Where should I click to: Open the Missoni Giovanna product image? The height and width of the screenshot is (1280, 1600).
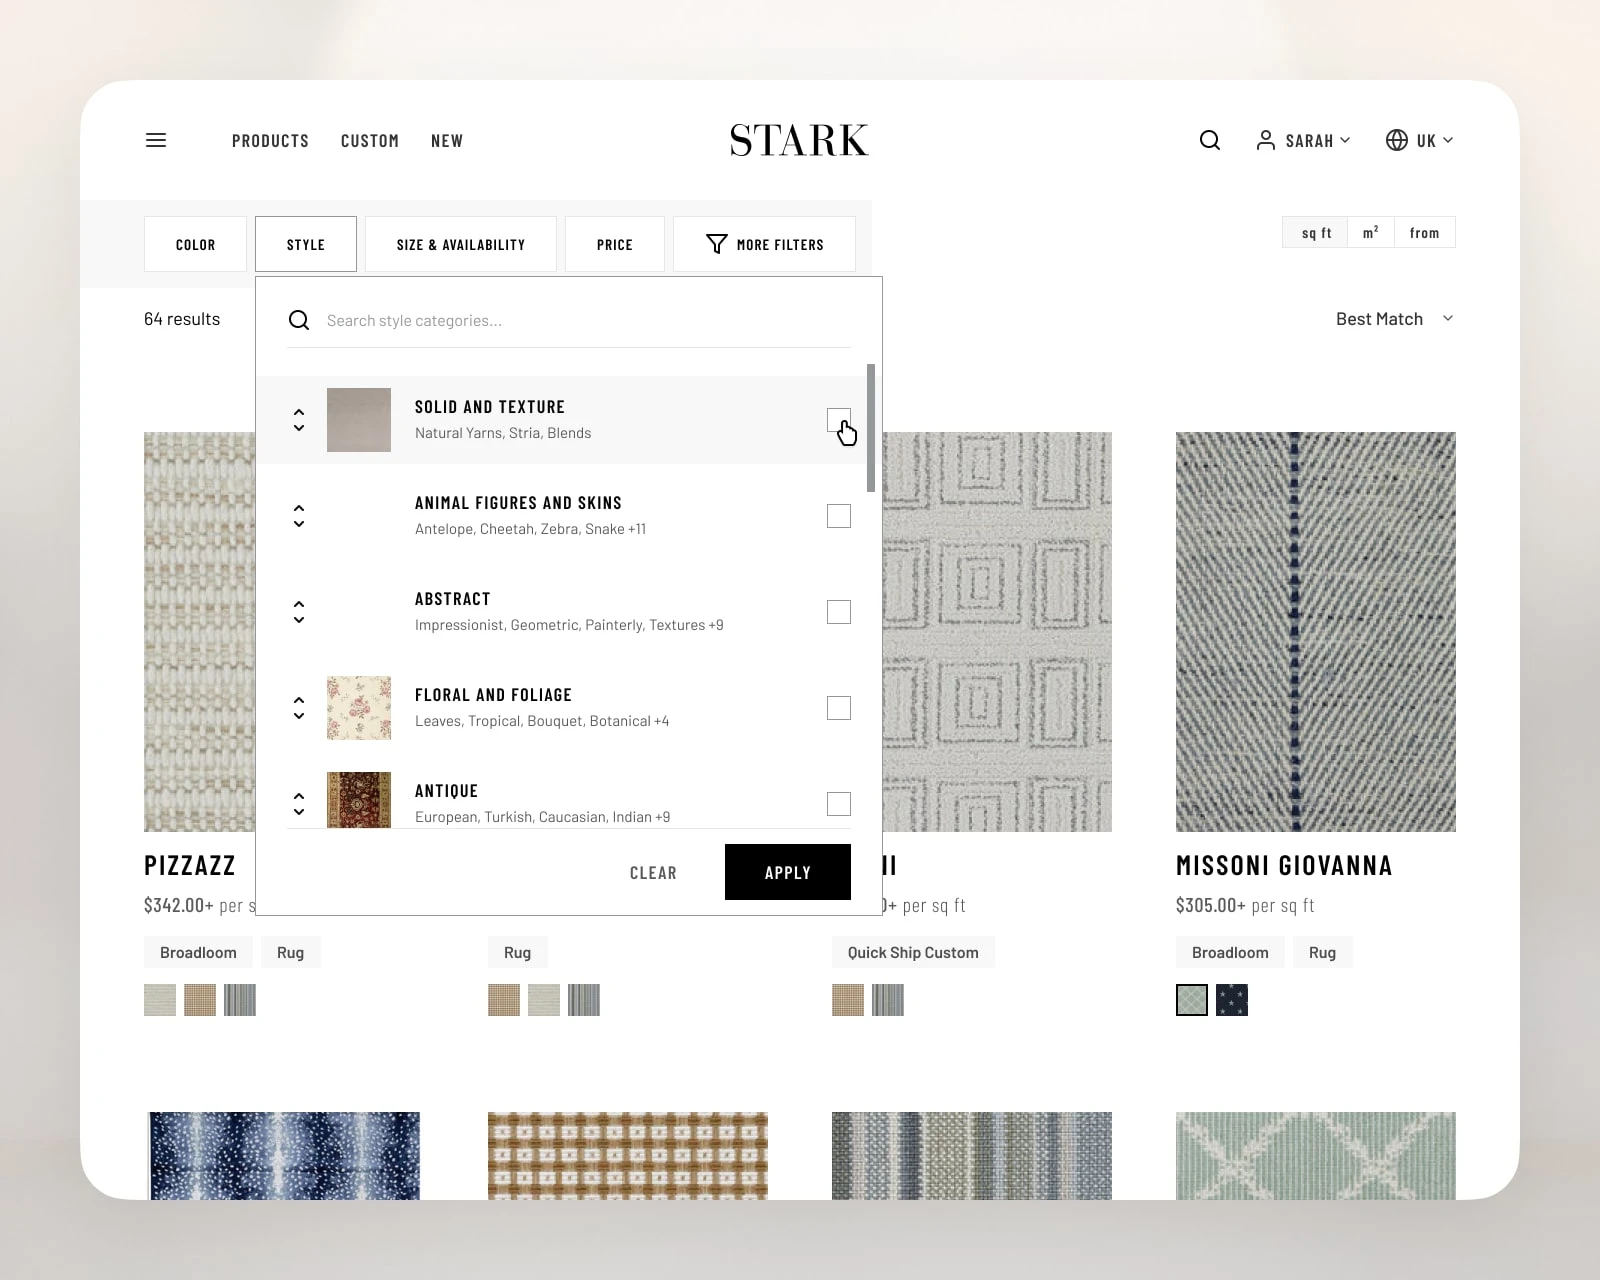coord(1316,632)
